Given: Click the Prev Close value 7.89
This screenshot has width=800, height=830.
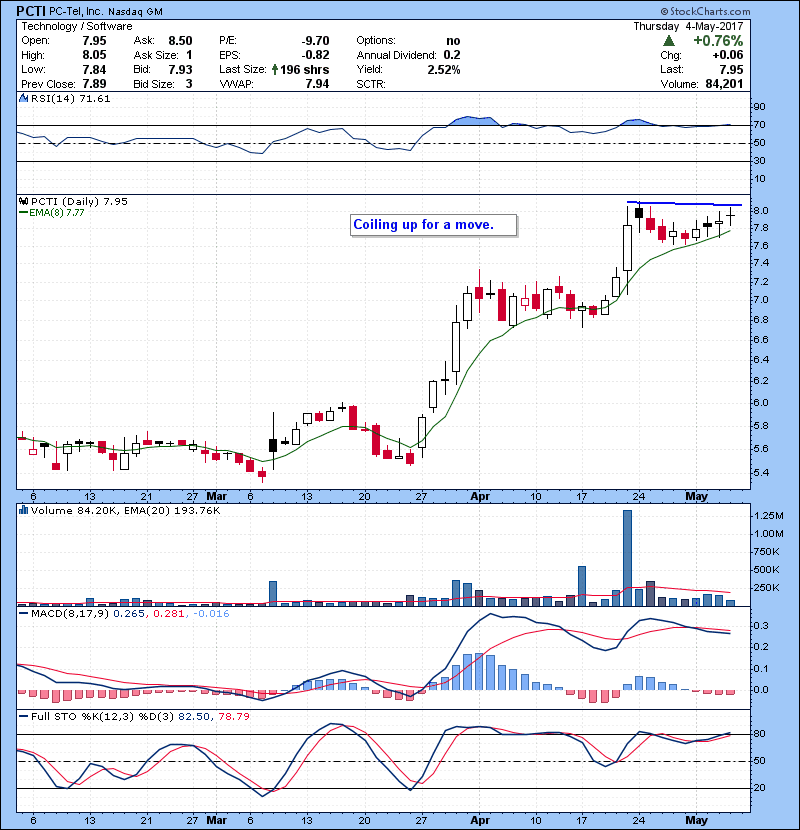Looking at the screenshot, I should click(x=94, y=84).
